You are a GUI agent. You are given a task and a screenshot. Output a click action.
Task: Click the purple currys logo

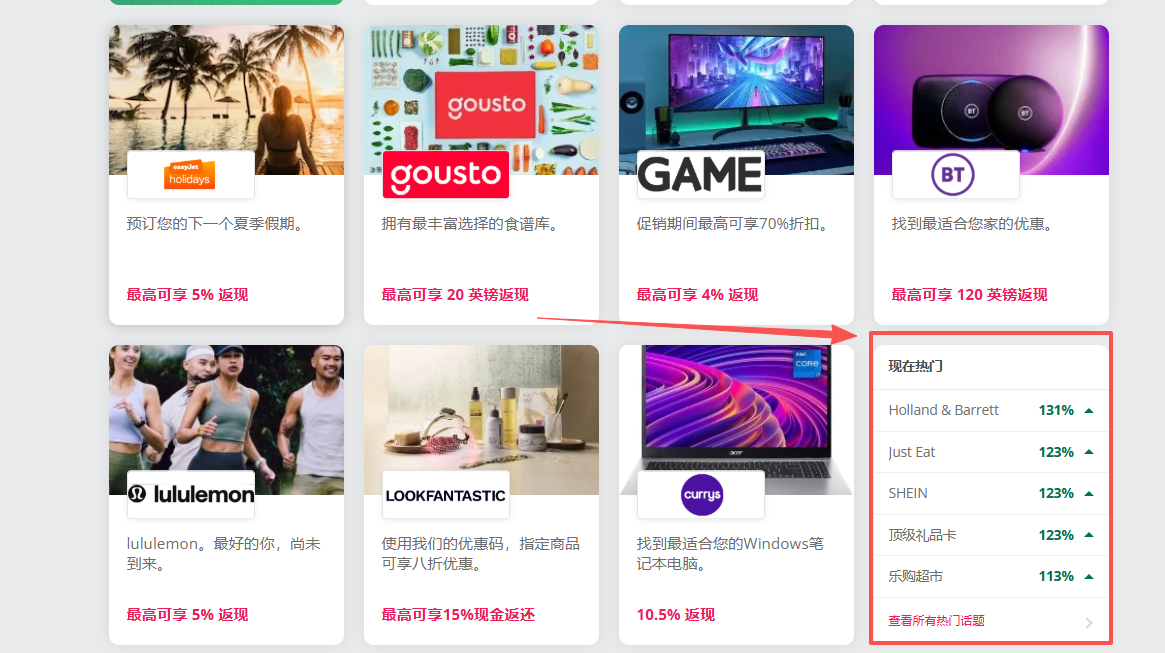coord(701,495)
